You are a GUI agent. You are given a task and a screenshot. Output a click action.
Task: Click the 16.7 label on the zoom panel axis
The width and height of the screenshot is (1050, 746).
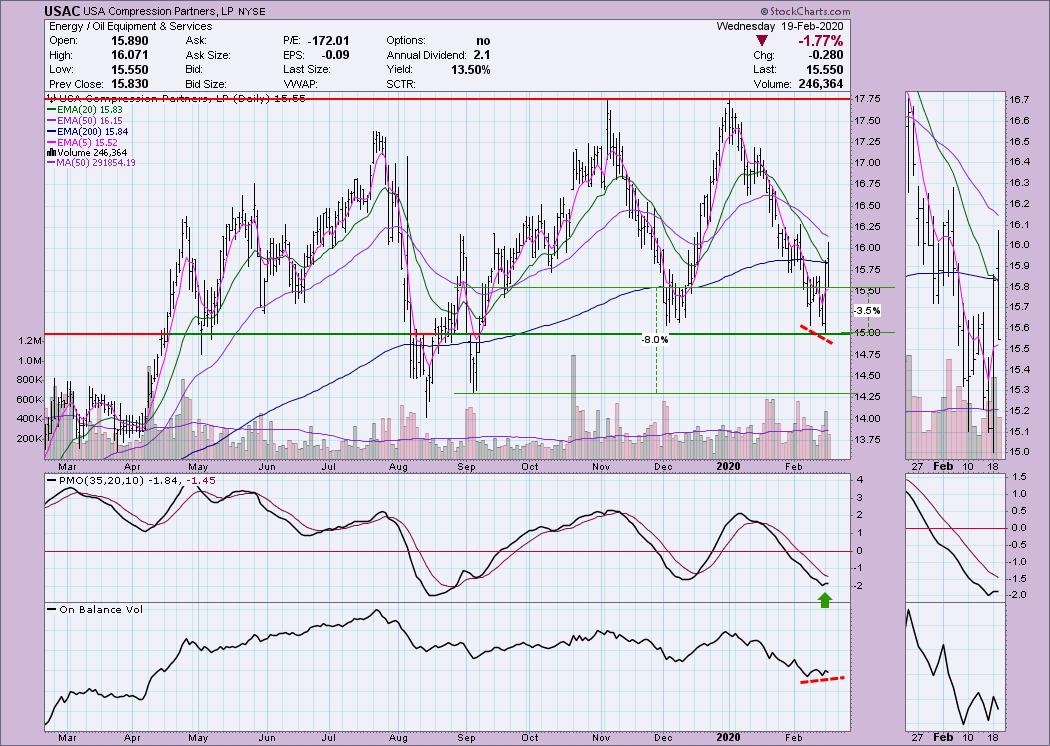pos(1019,100)
